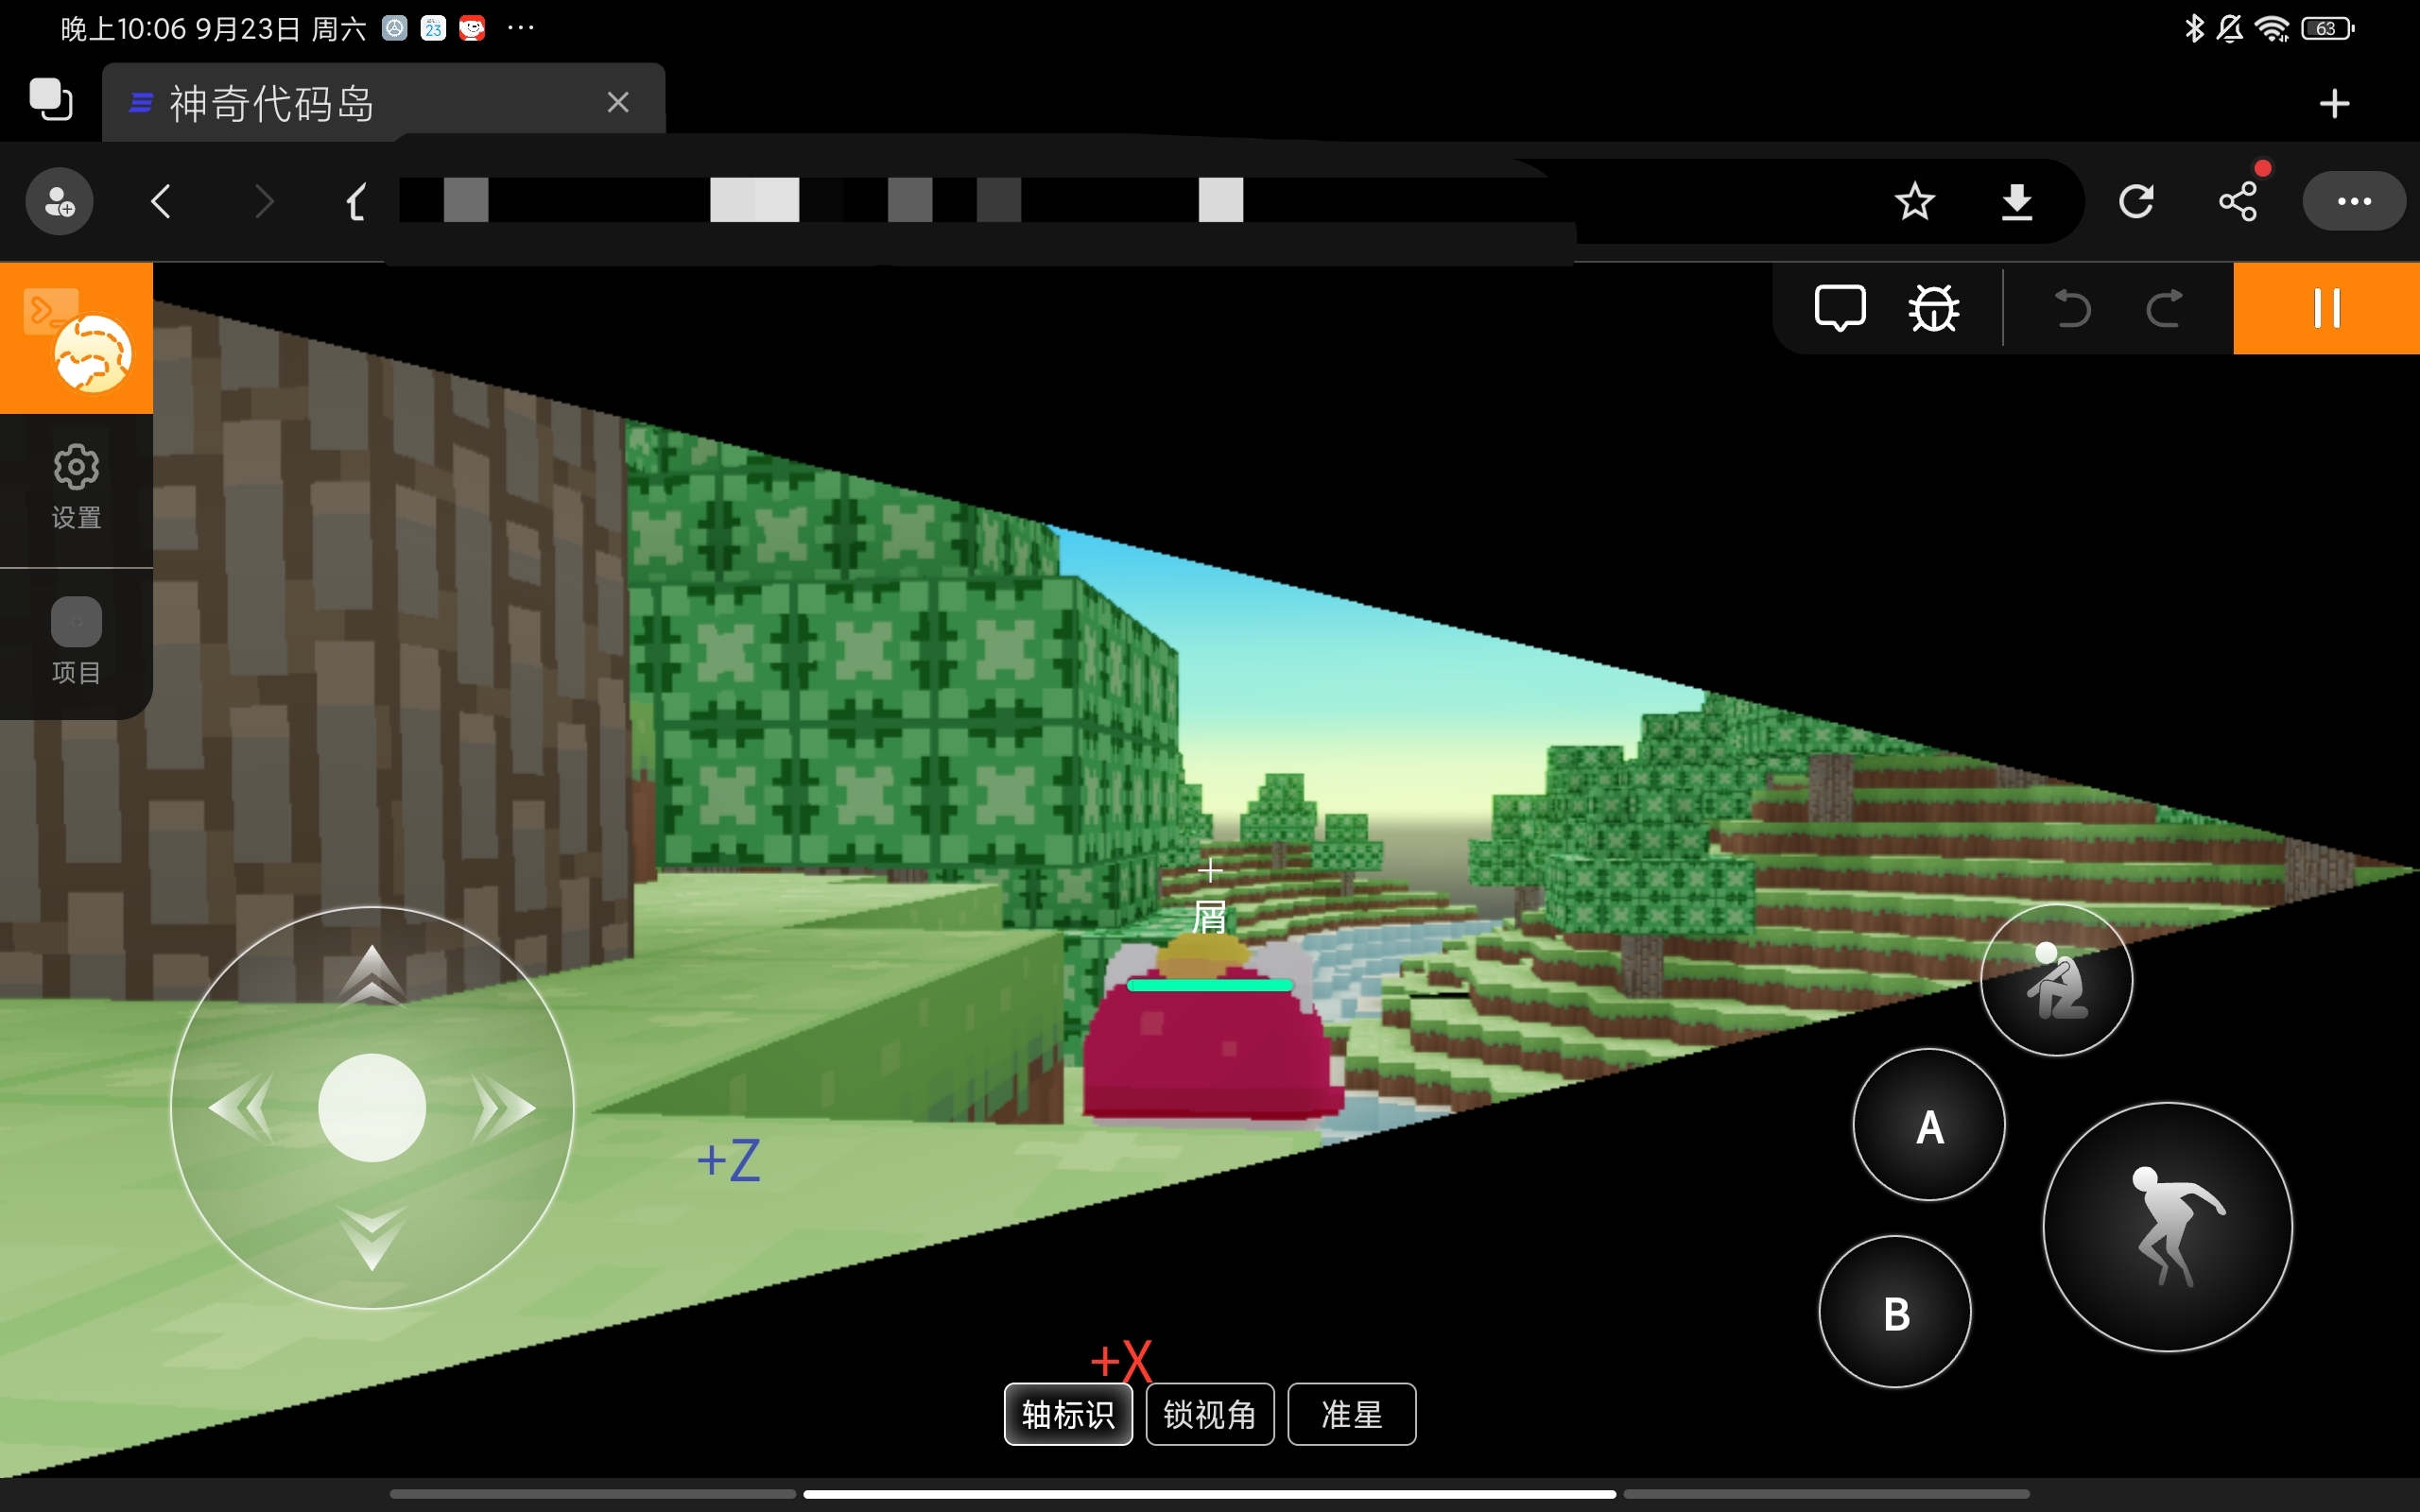Tap the muted notification bell icon
Screen dimensions: 2420x1512
pos(2229,29)
